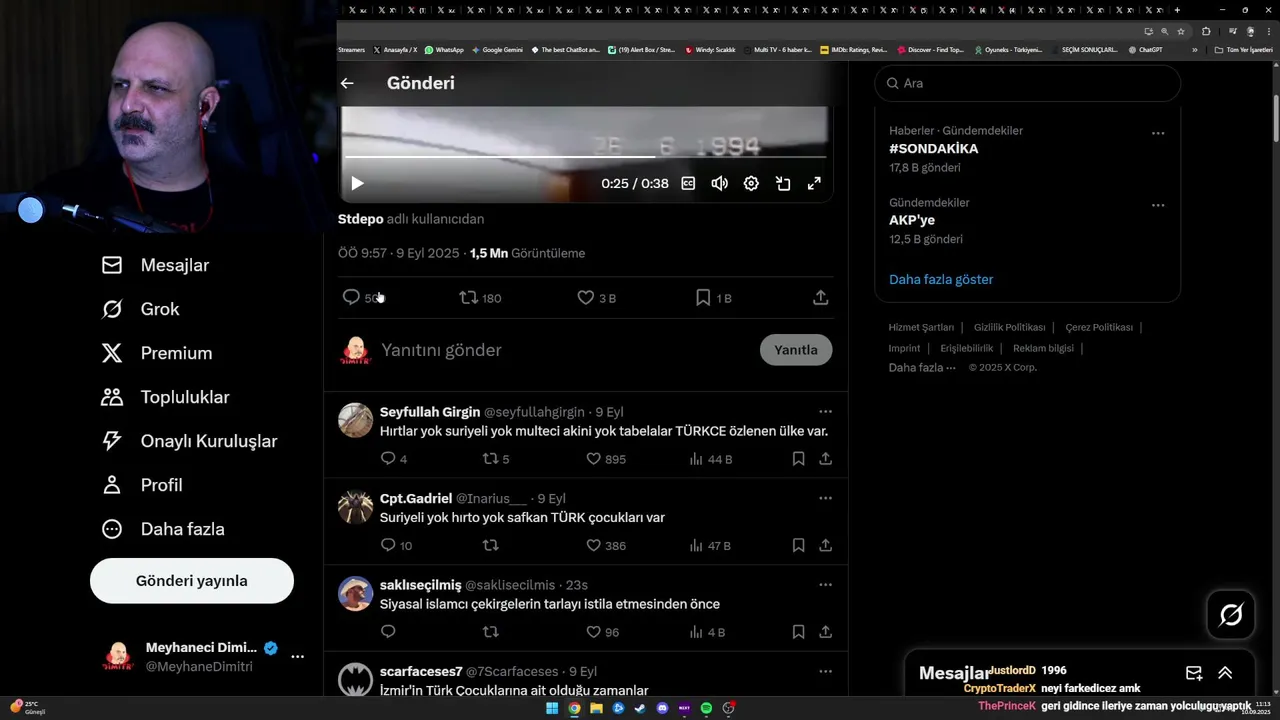Repost saklıseçilmiş's comment
This screenshot has height=720, width=1280.
[x=490, y=632]
